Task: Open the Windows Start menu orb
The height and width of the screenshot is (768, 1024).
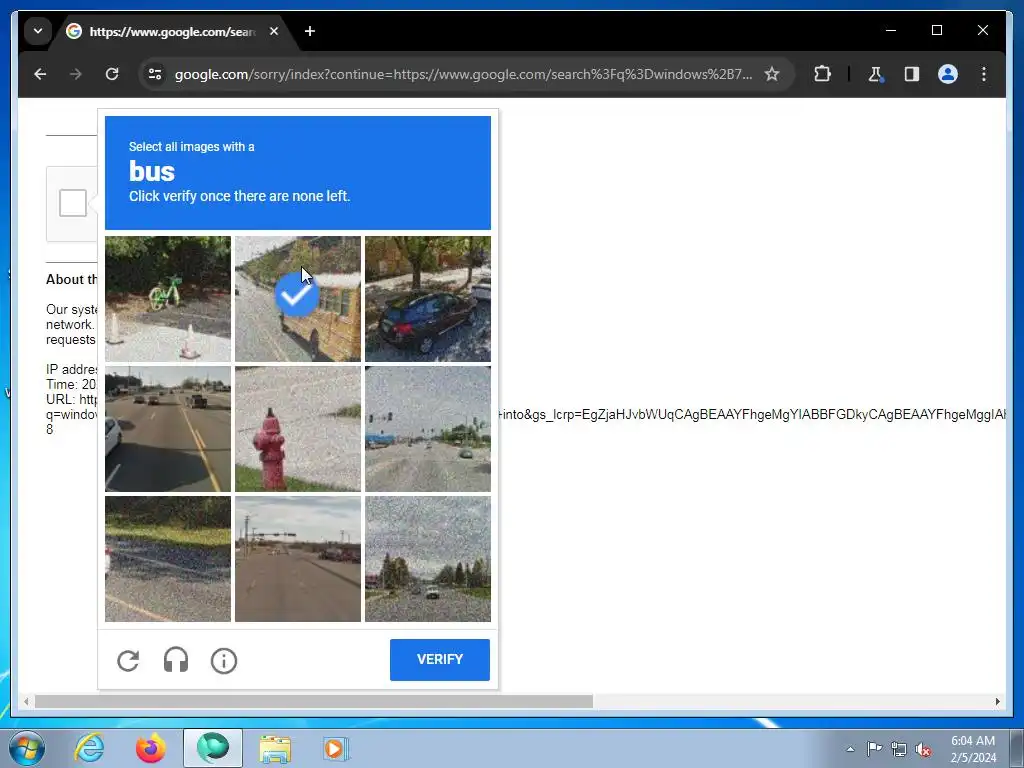Action: tap(27, 748)
